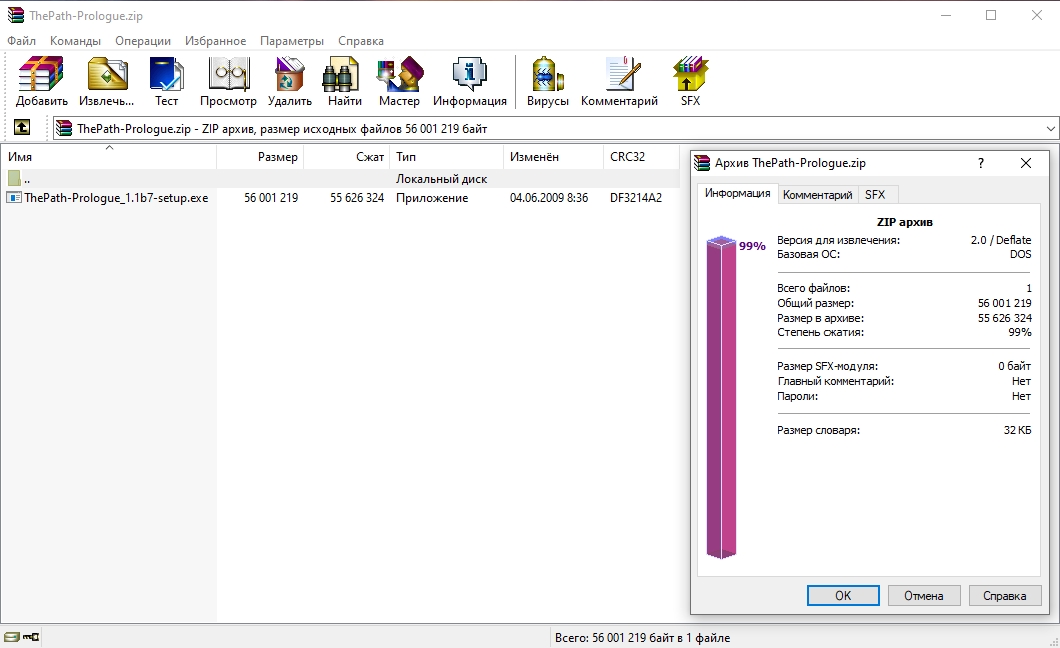Sort by the Размер column header
Image resolution: width=1060 pixels, height=648 pixels.
pyautogui.click(x=260, y=157)
